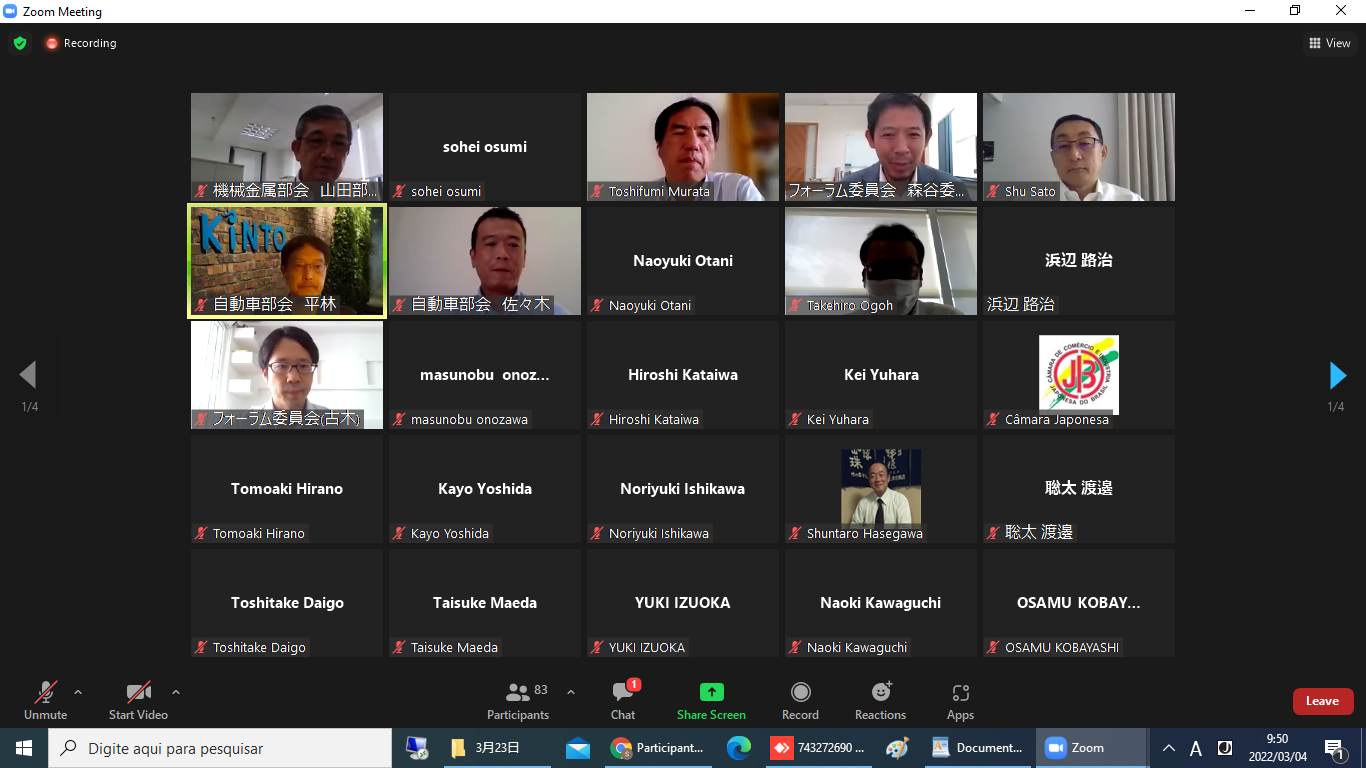Toggle Start Video camera on

click(x=138, y=700)
